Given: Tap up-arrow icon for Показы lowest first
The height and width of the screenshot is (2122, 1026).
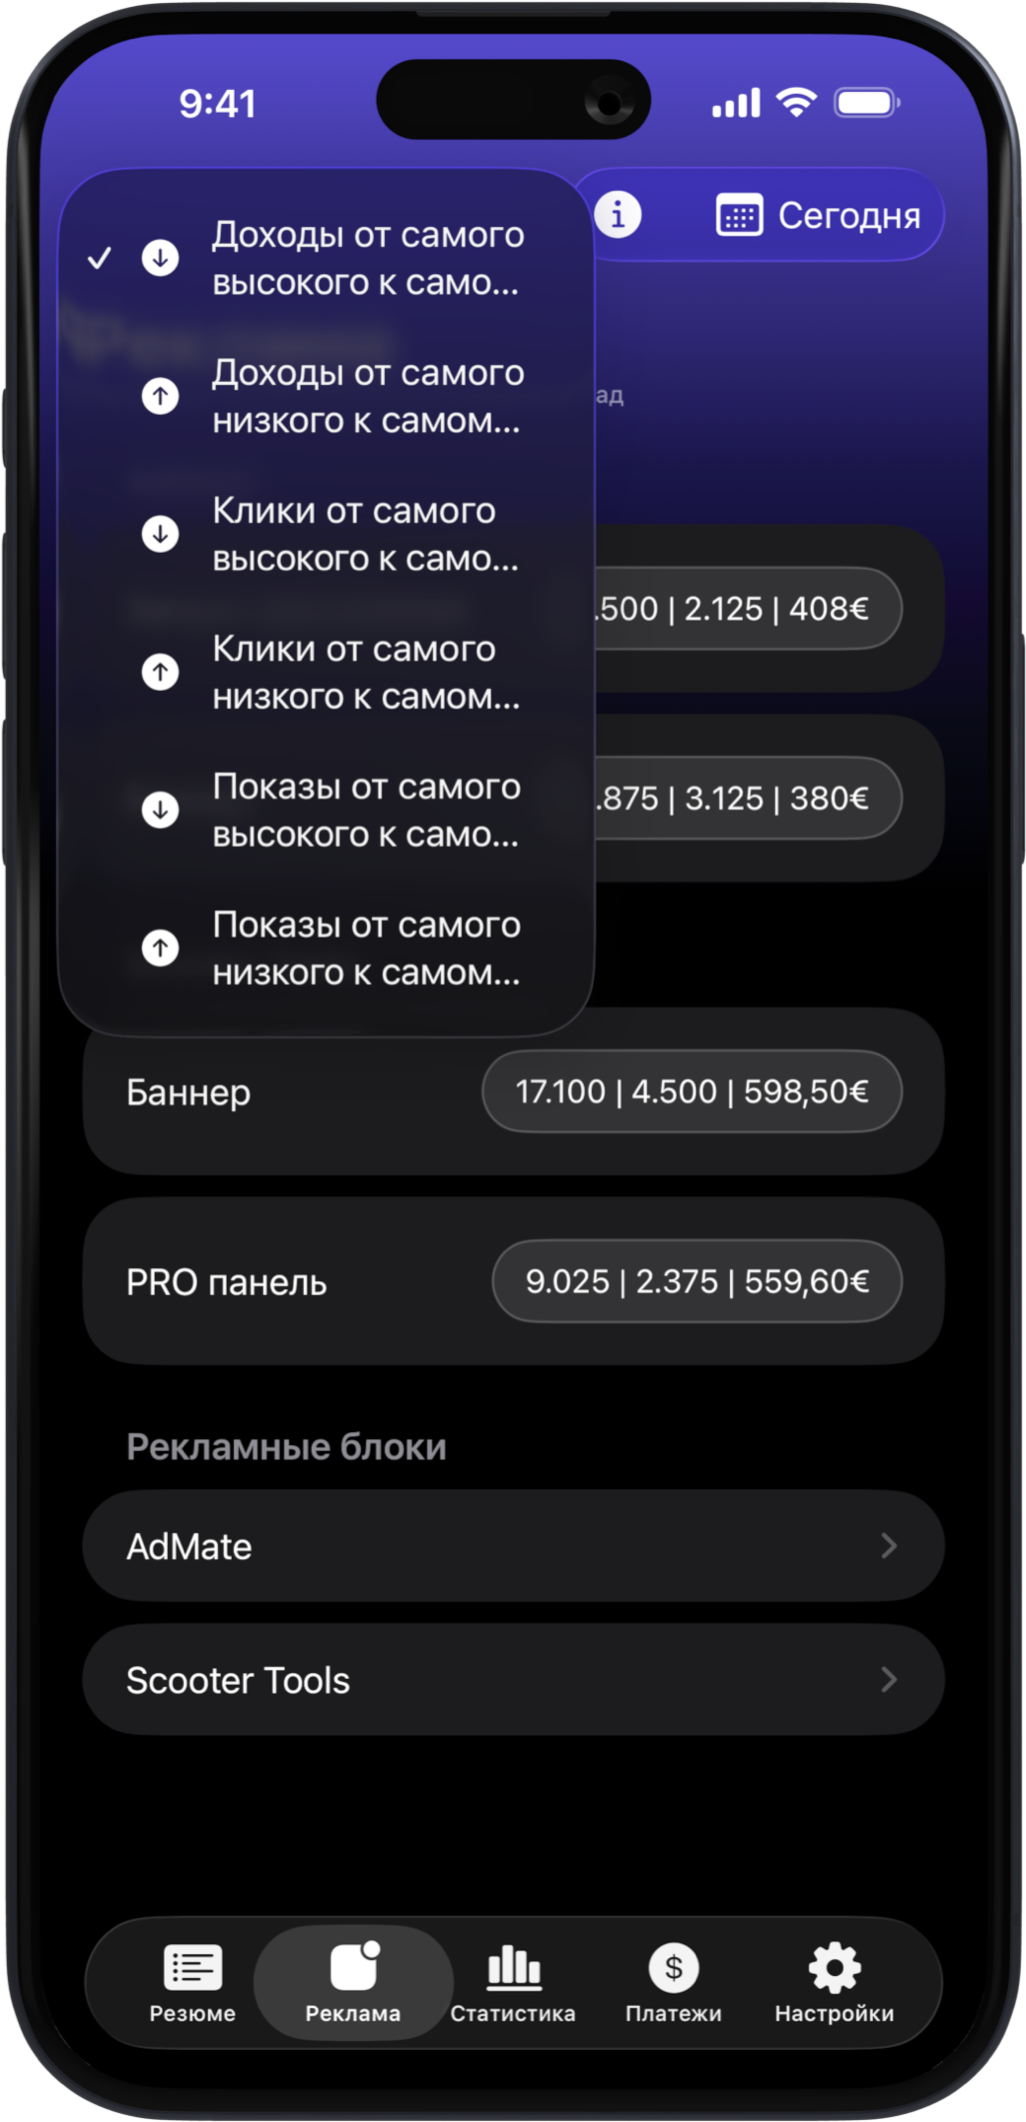Looking at the screenshot, I should click(160, 947).
